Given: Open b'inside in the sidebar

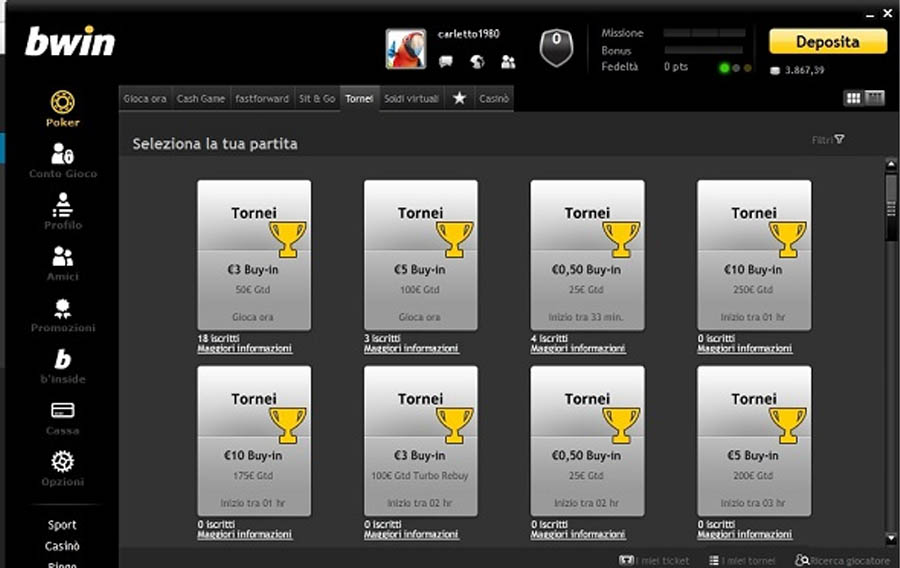Looking at the screenshot, I should (63, 366).
